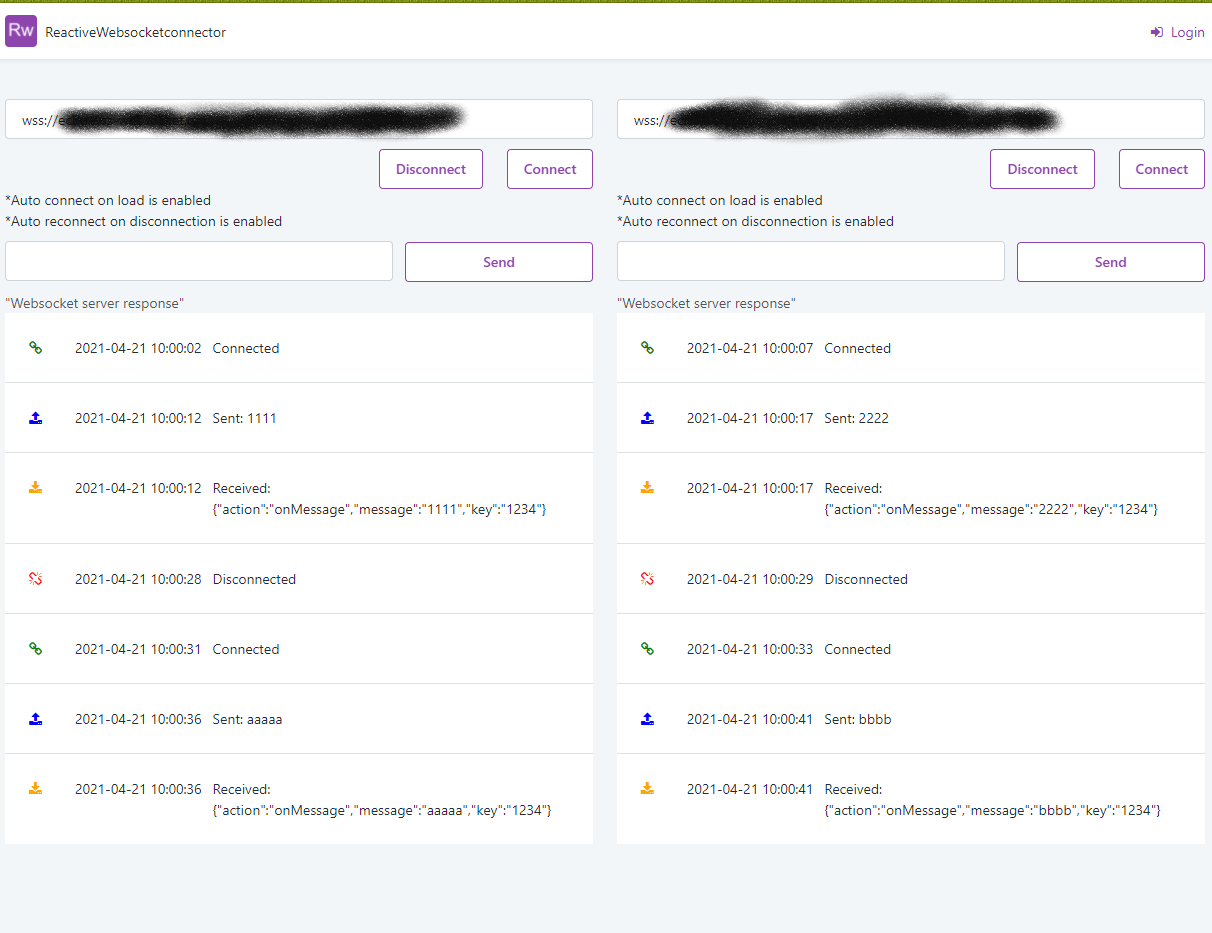Click the left 'Disconnected' log entry text
Image resolution: width=1212 pixels, height=933 pixels.
tap(254, 579)
